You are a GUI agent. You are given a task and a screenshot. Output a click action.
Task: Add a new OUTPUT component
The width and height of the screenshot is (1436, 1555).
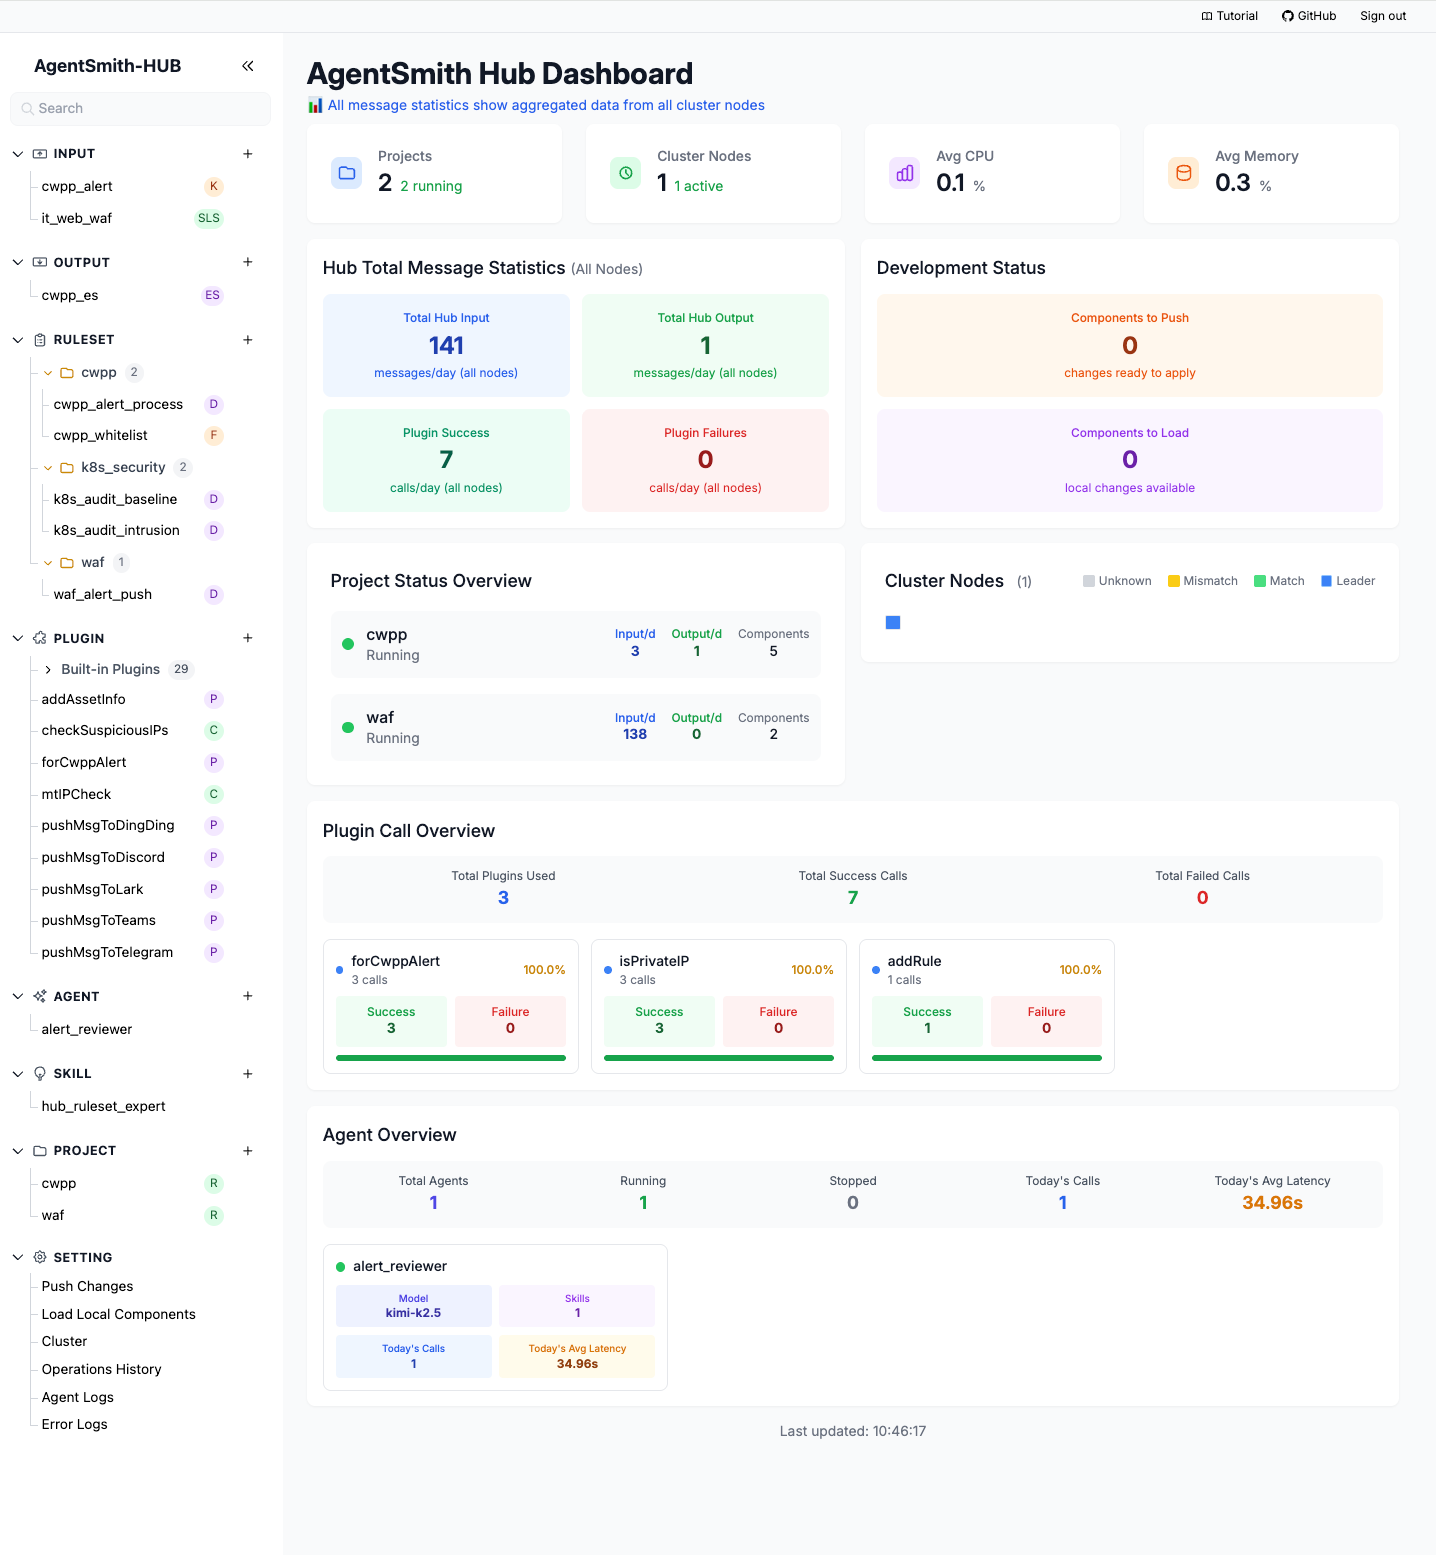[x=248, y=262]
